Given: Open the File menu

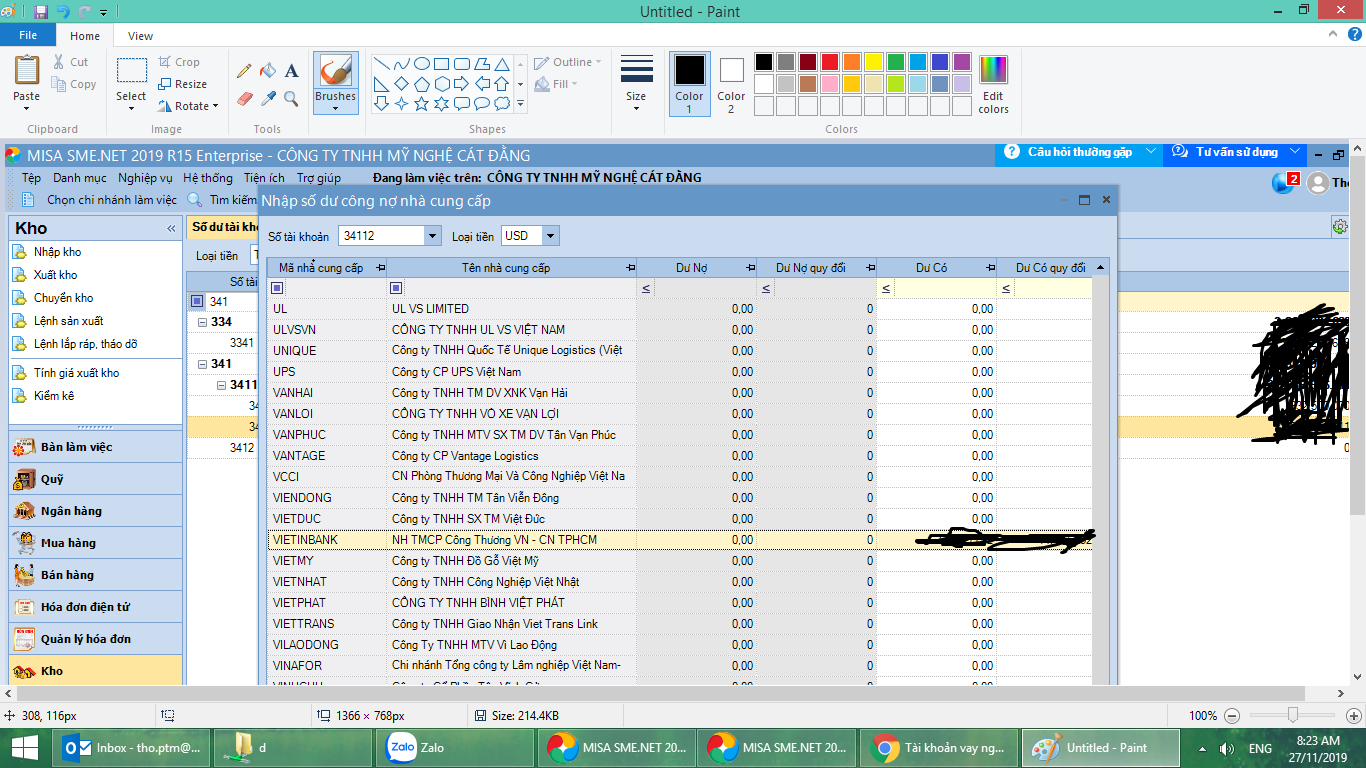Looking at the screenshot, I should coord(28,36).
